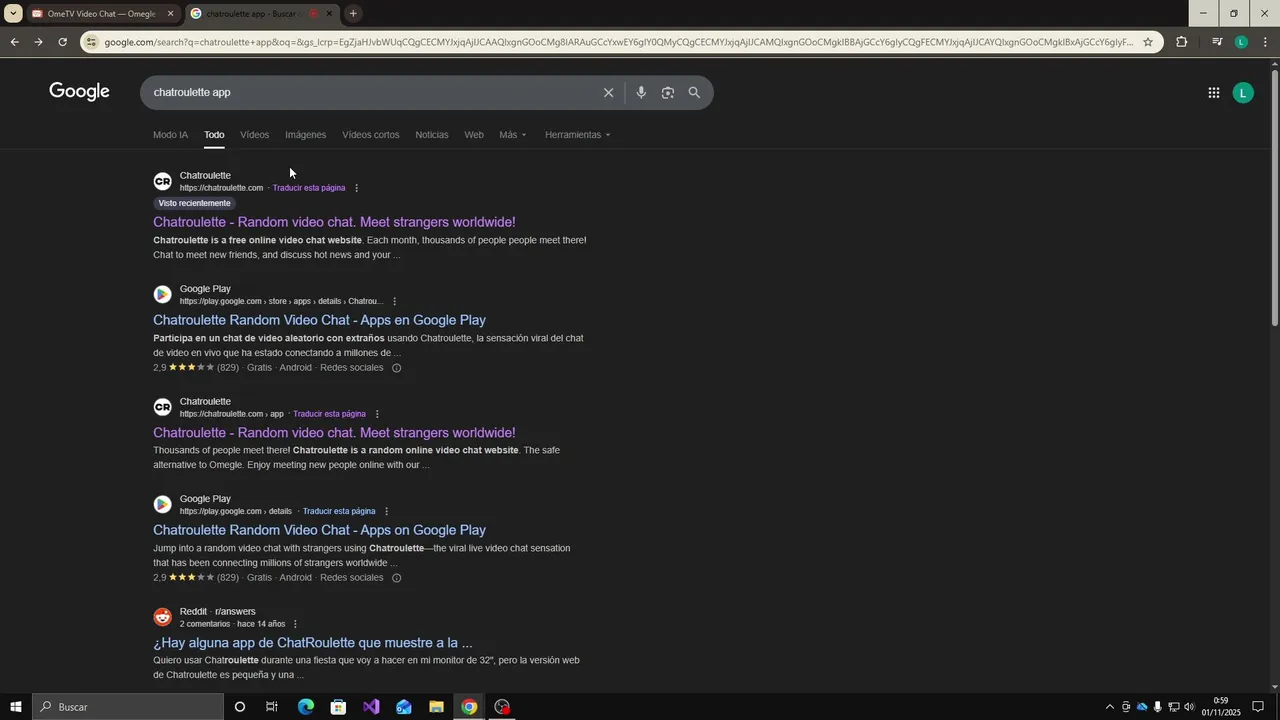Open the Google account avatar

(x=1243, y=93)
